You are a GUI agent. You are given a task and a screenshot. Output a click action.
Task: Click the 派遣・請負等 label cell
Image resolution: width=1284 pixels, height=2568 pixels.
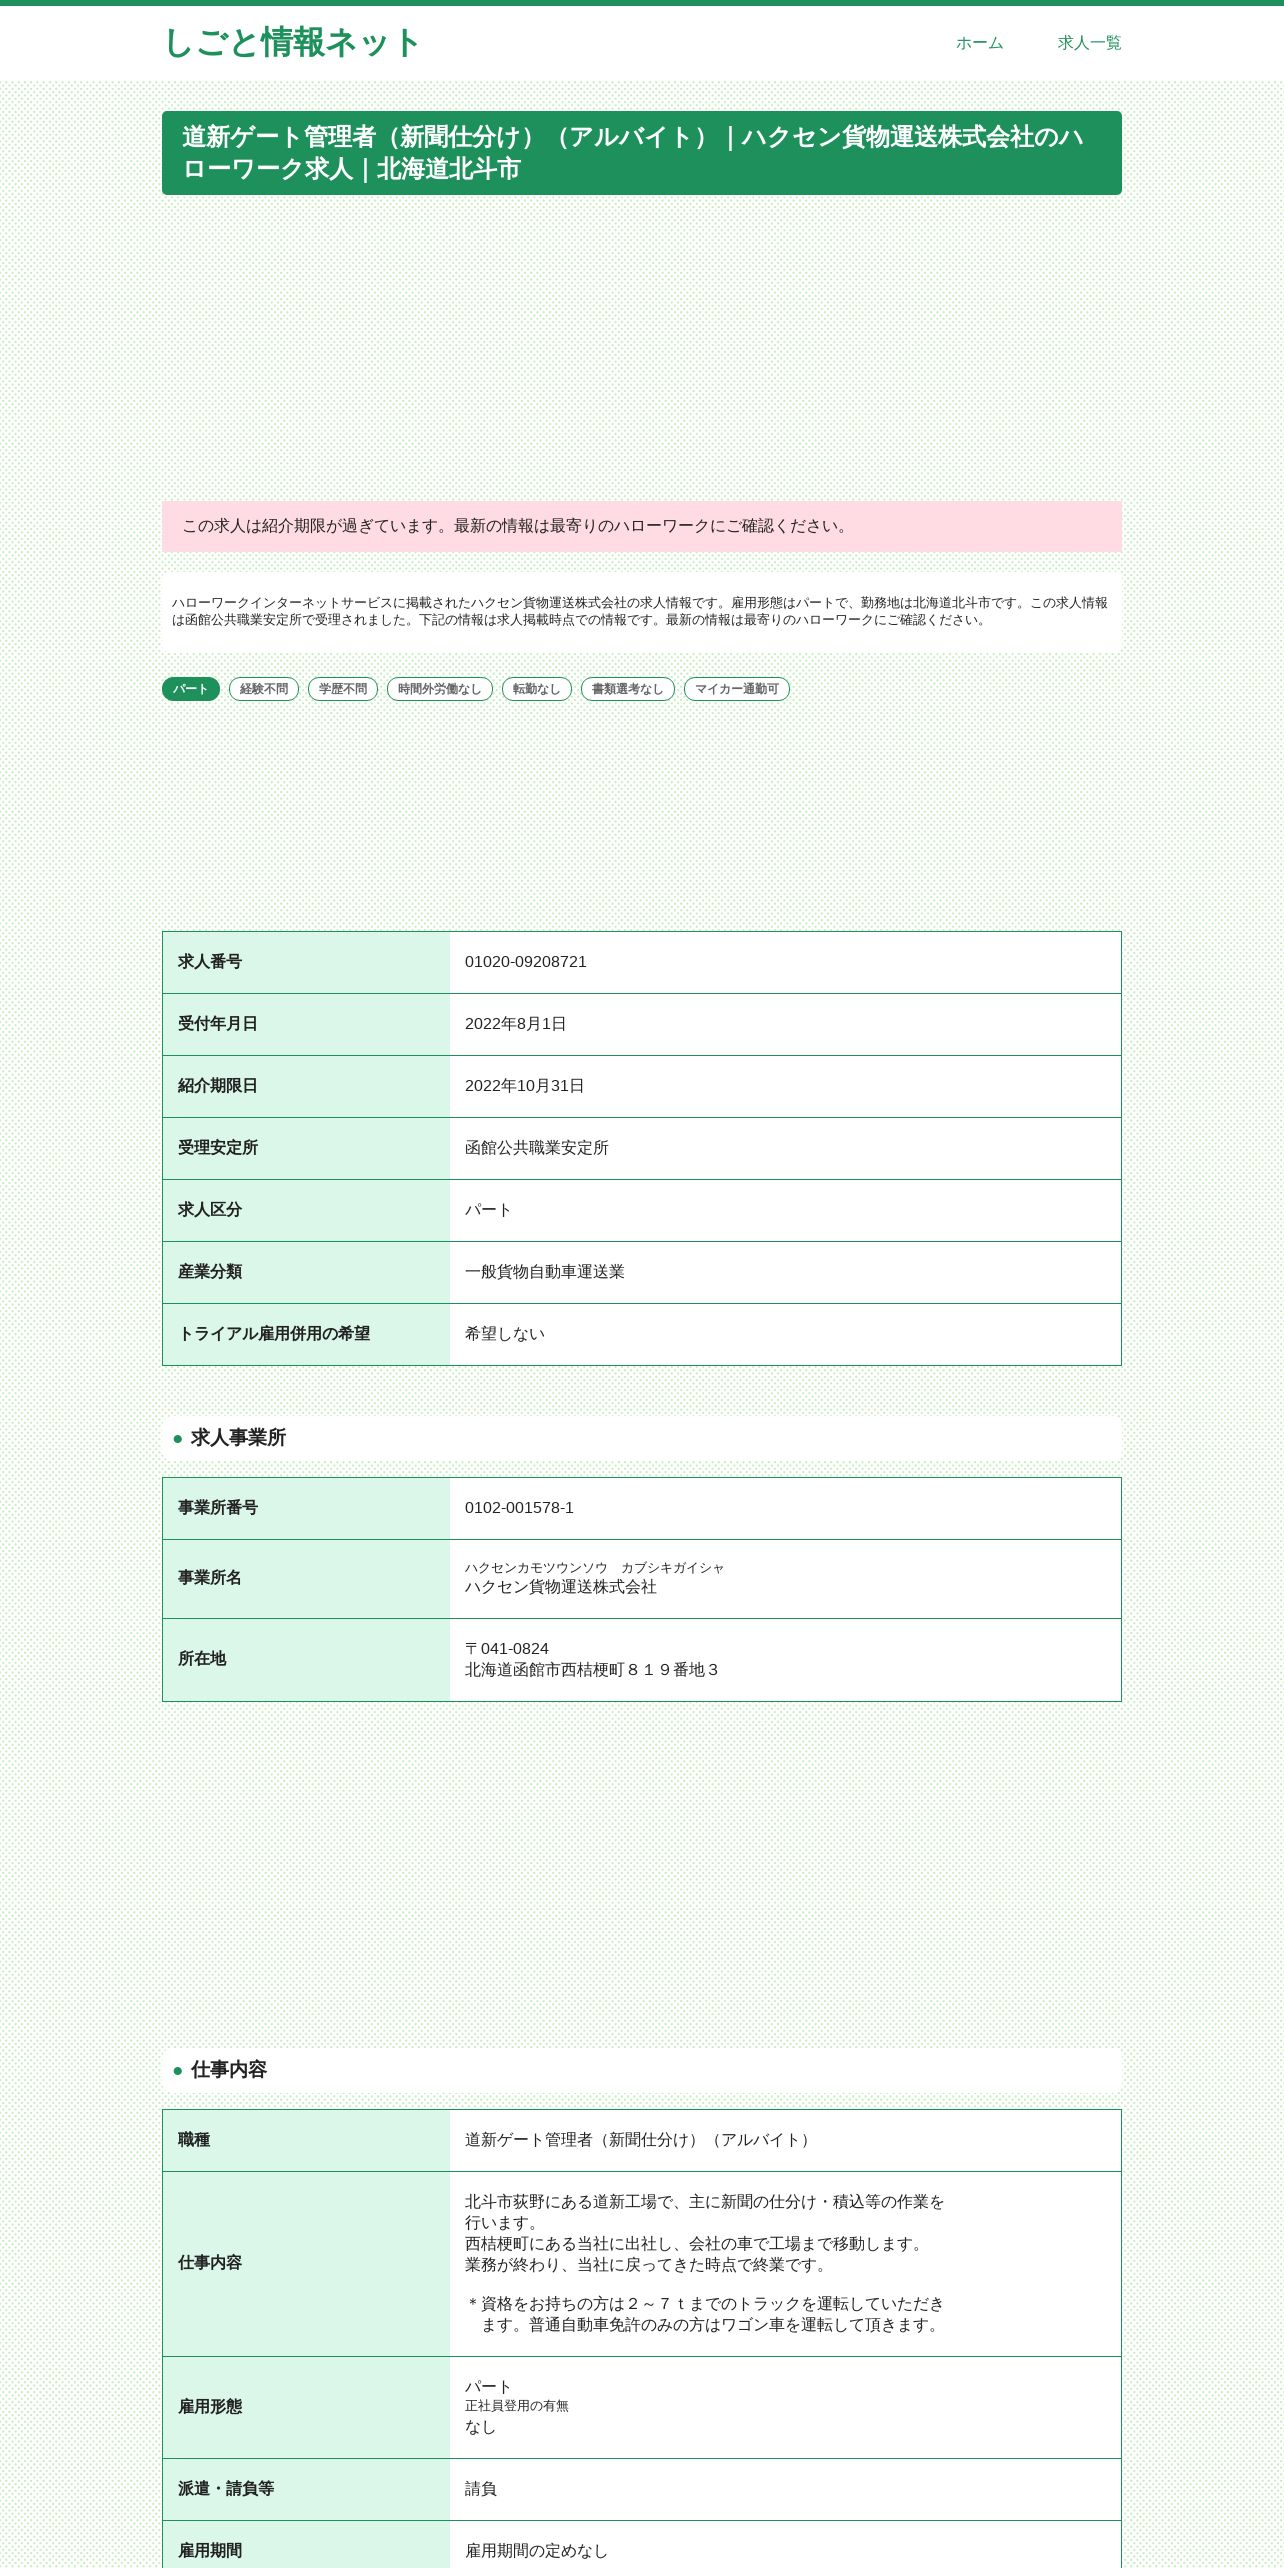pyautogui.click(x=306, y=2489)
